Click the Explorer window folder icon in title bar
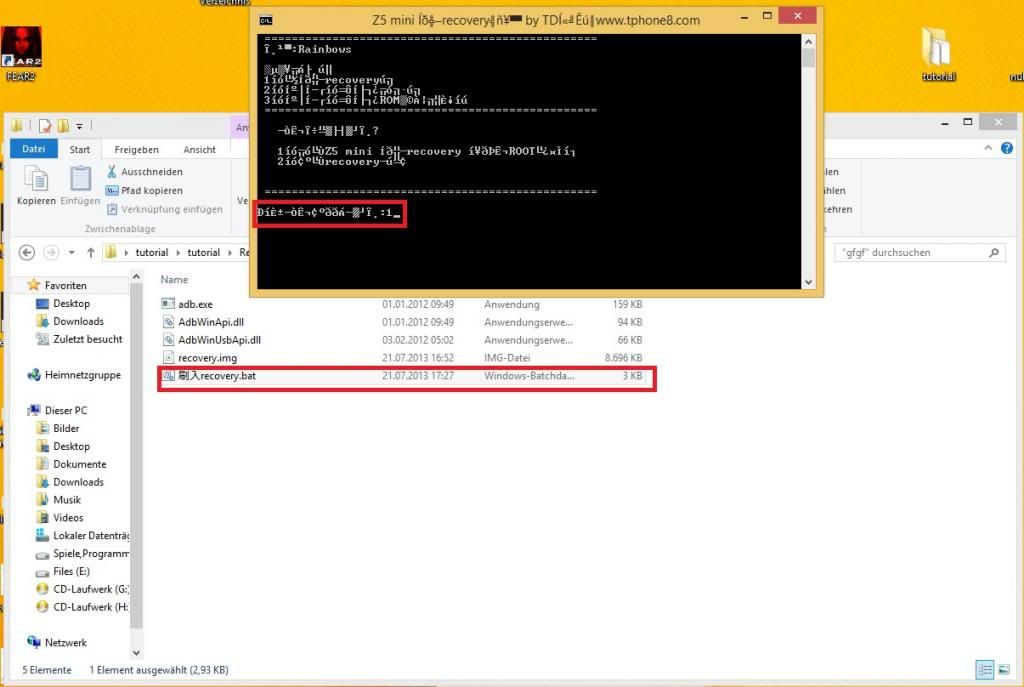The height and width of the screenshot is (687, 1024). click(16, 125)
